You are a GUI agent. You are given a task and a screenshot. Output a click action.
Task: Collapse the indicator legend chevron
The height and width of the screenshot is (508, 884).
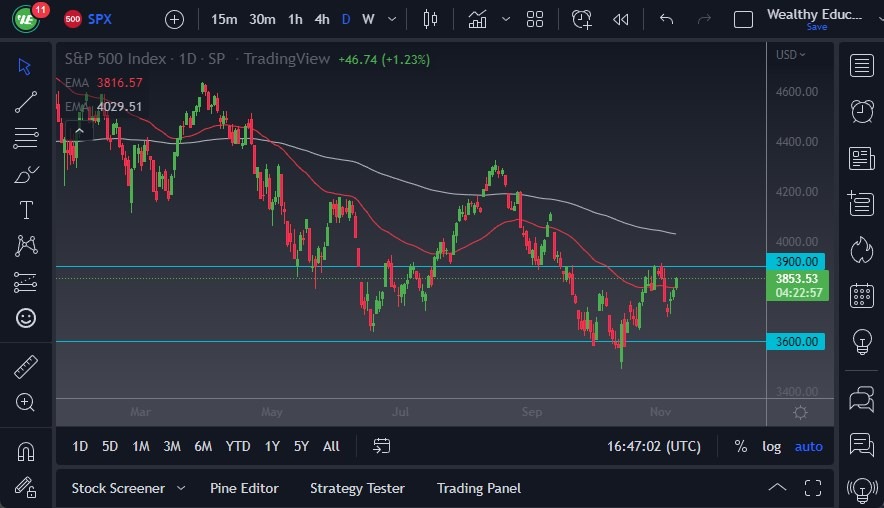79,131
